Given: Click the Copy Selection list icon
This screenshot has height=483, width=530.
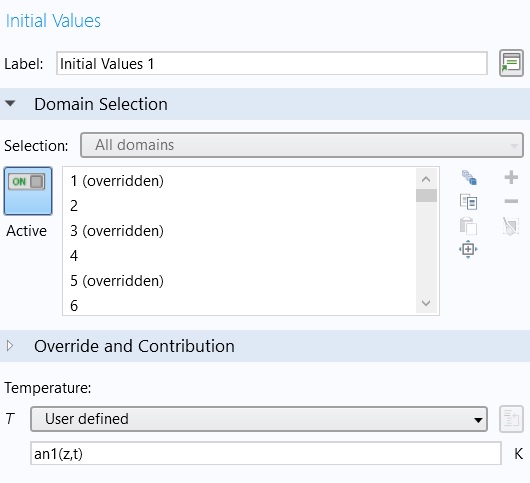Looking at the screenshot, I should point(468,202).
